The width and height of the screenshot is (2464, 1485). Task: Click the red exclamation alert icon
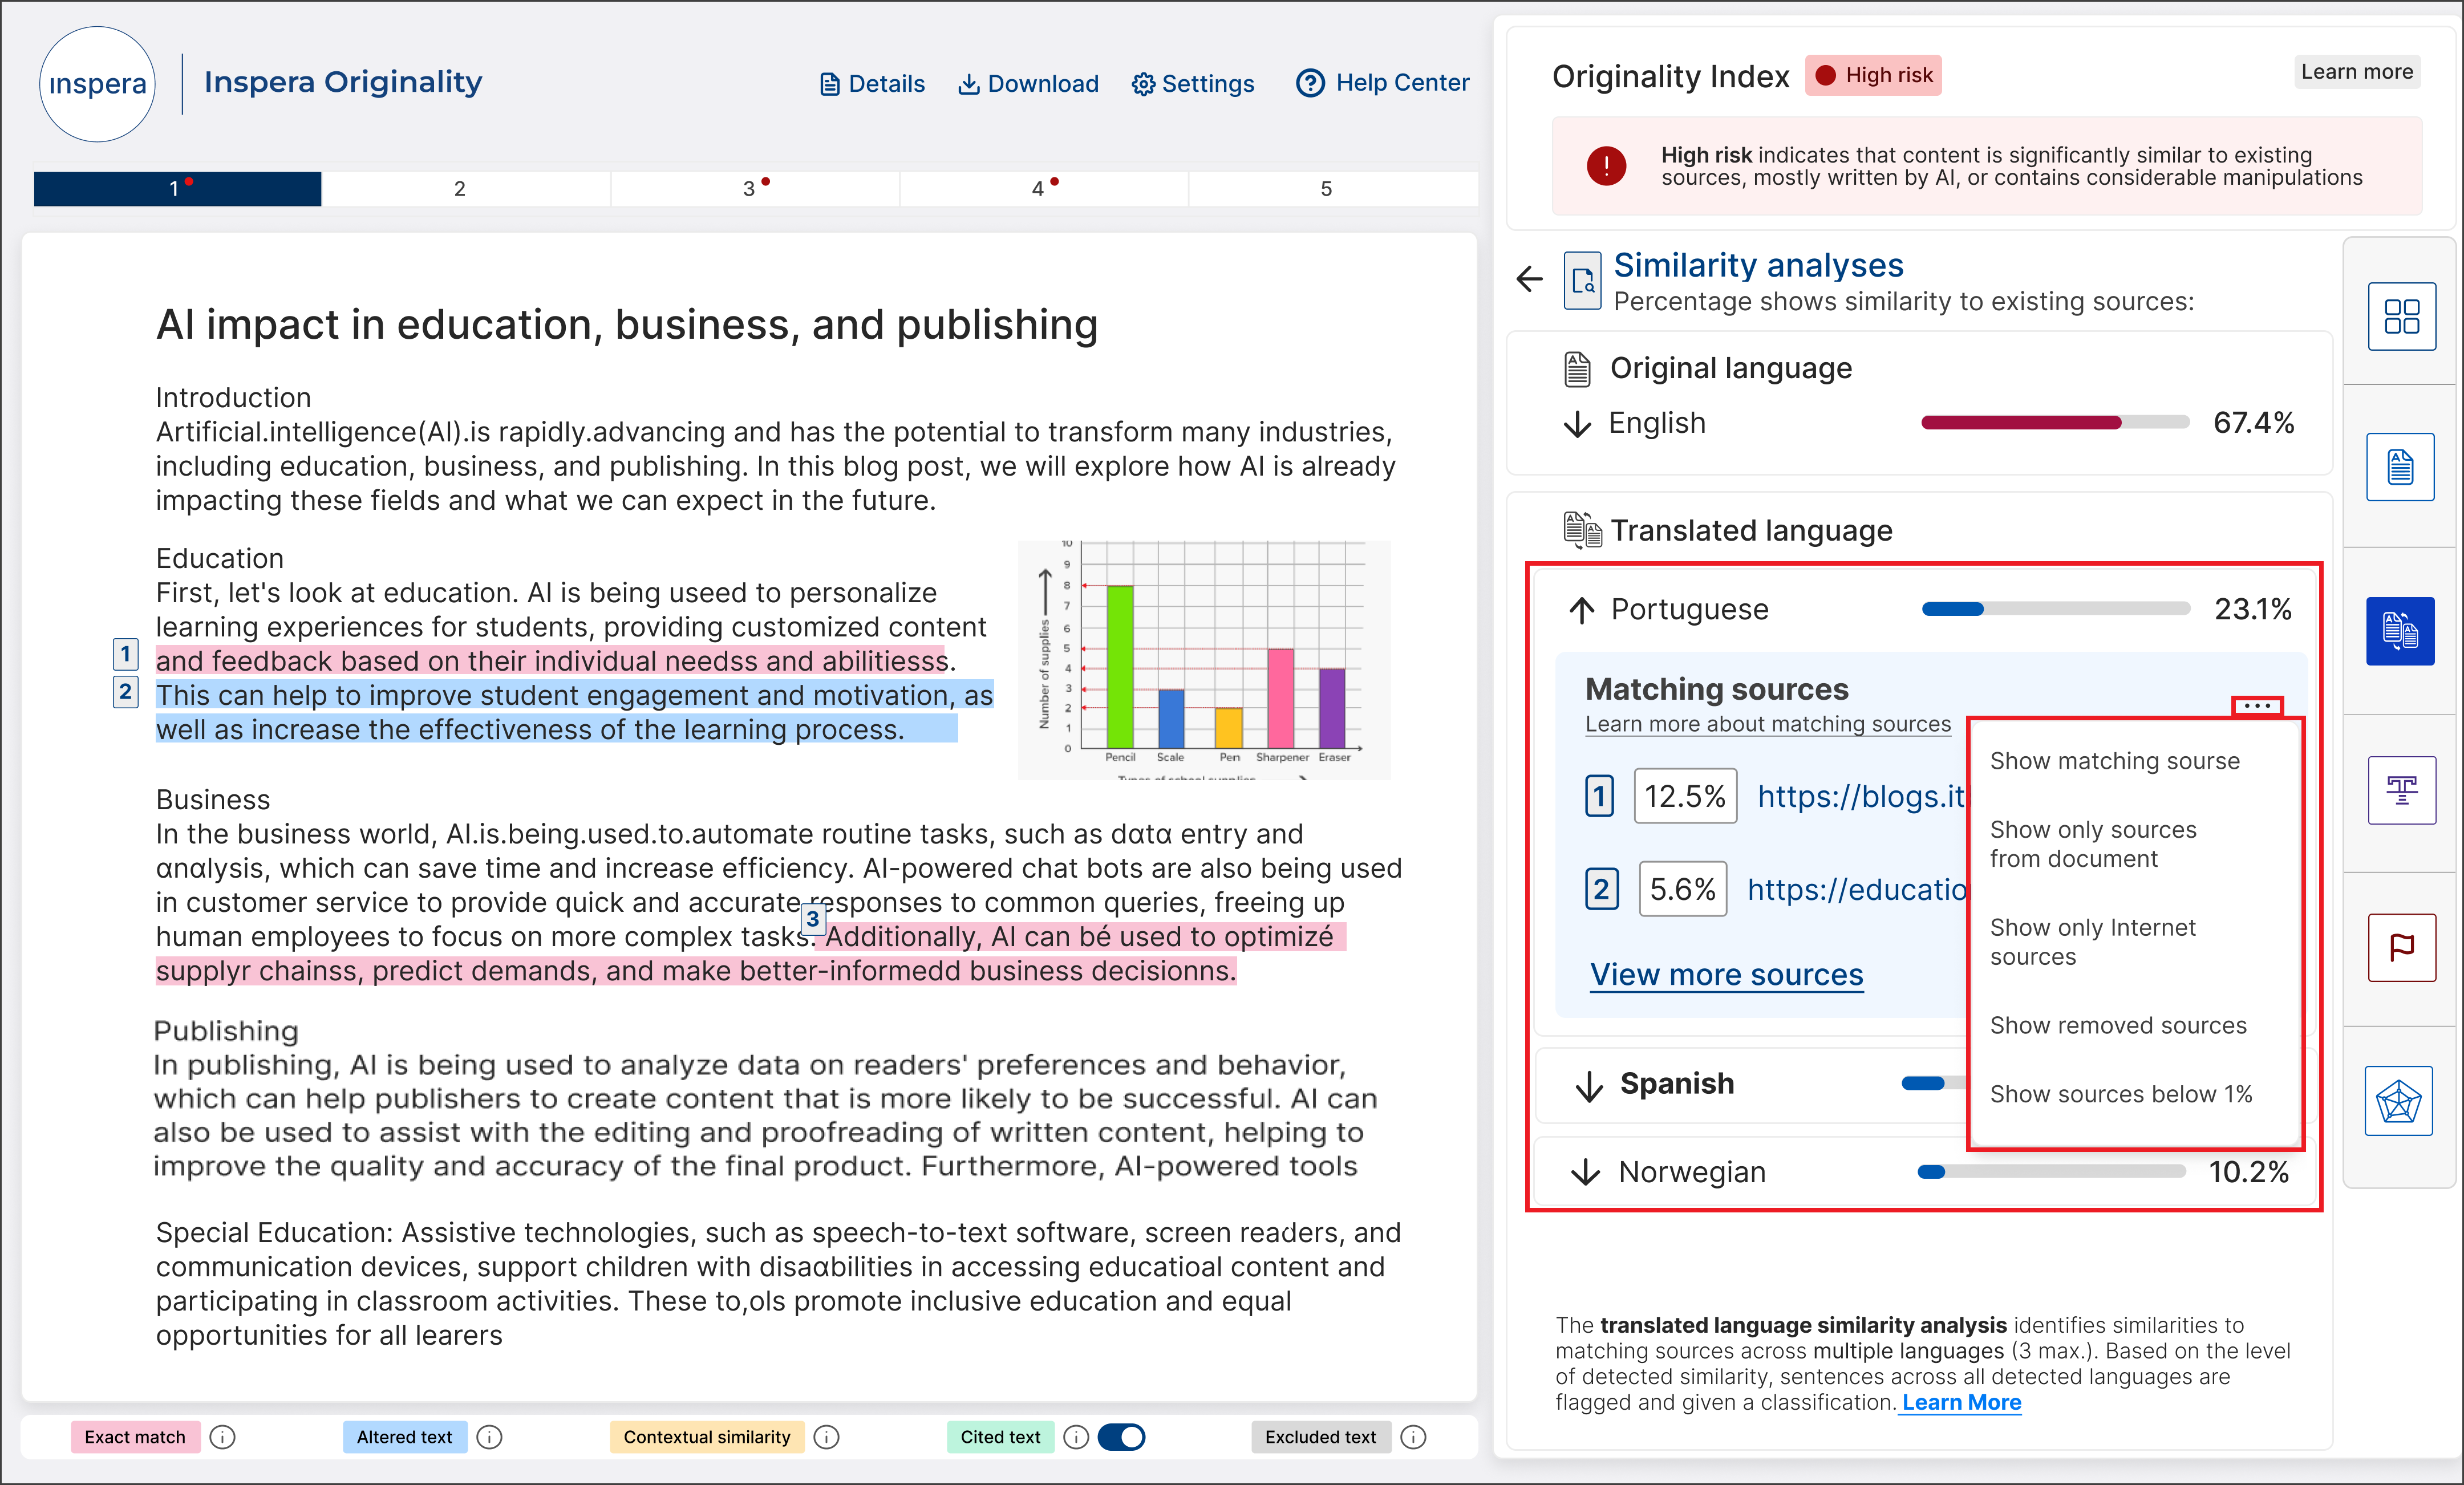[1606, 165]
